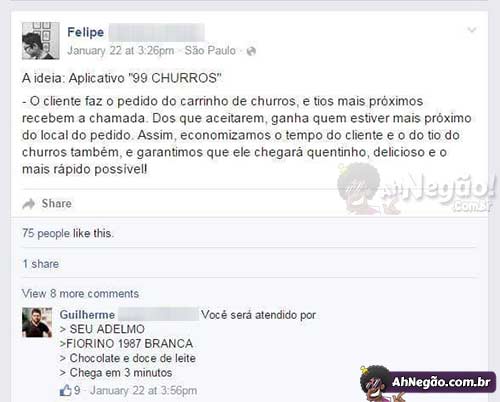Click the 9 likes count on comment
This screenshot has width=500, height=402.
(77, 390)
